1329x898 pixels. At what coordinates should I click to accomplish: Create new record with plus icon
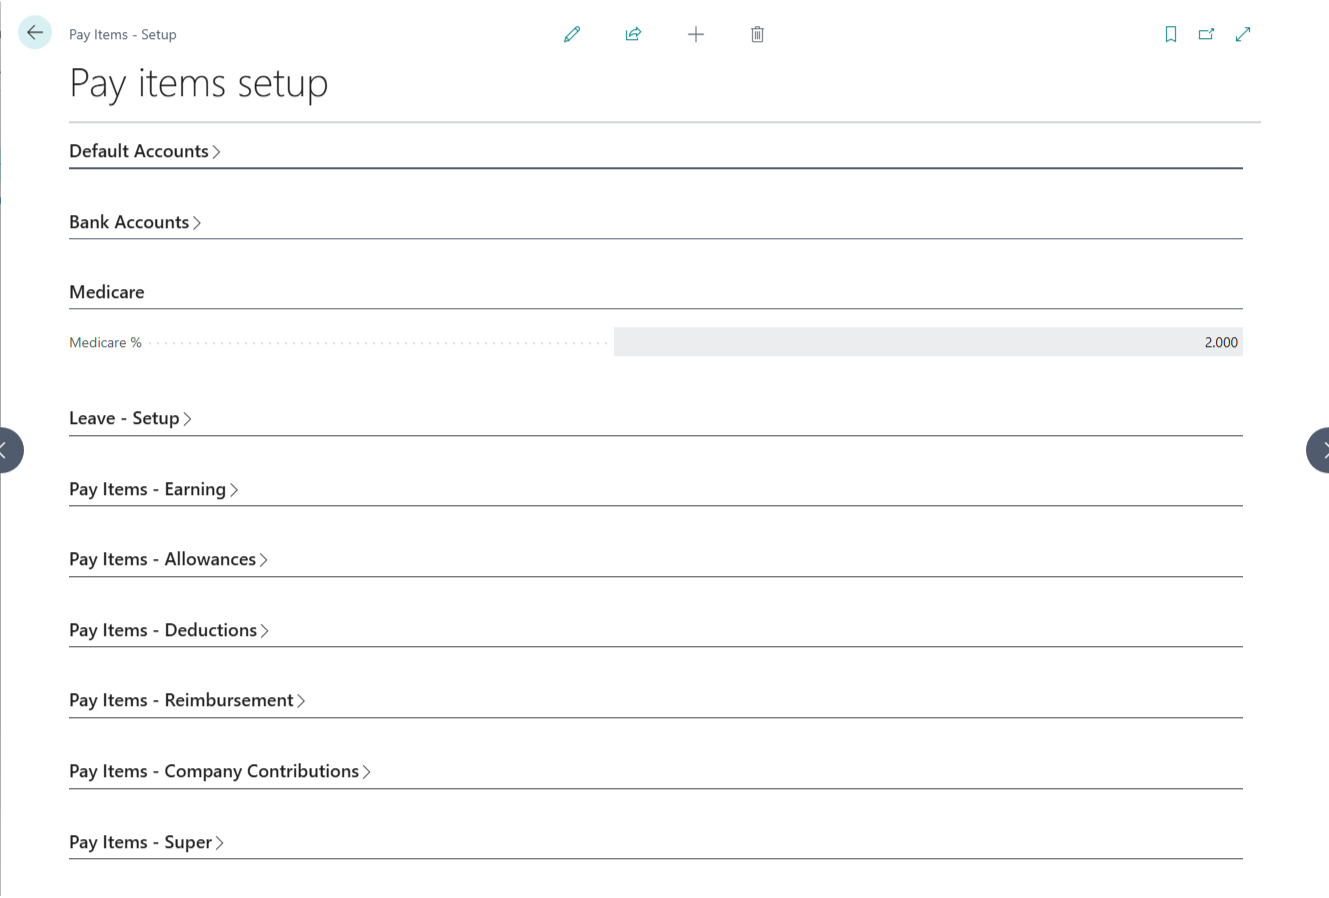pyautogui.click(x=696, y=34)
